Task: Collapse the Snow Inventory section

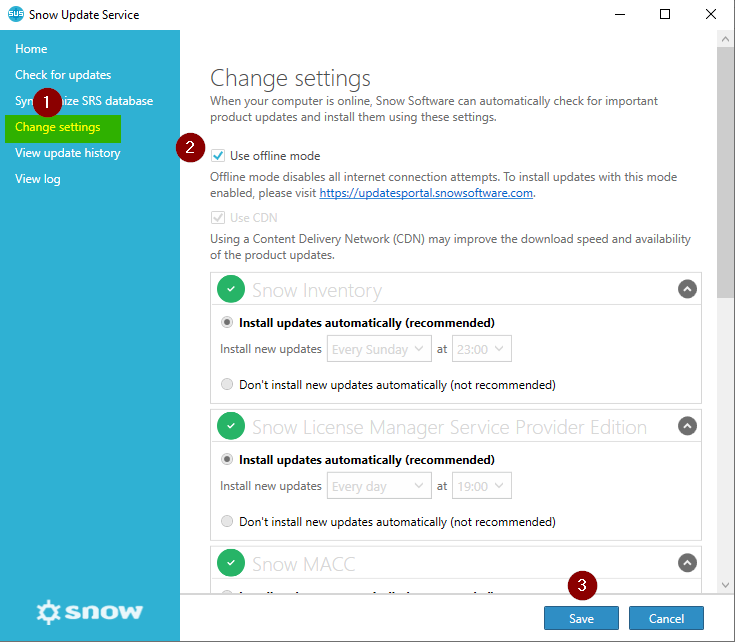Action: tap(687, 289)
